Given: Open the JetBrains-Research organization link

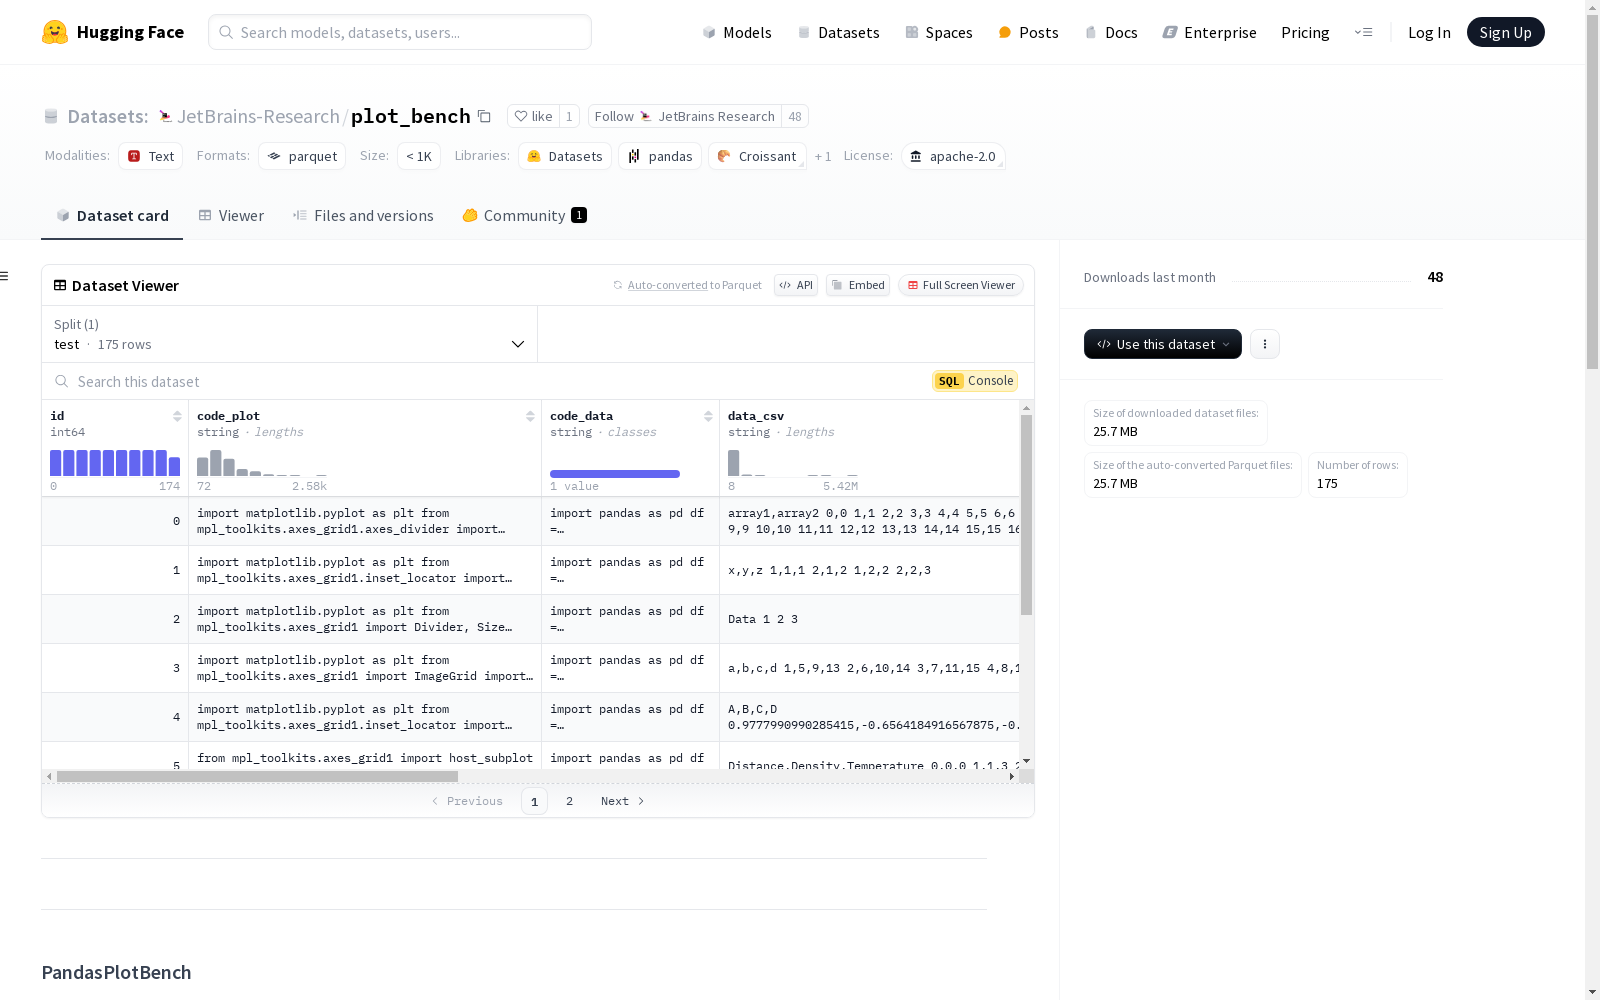Looking at the screenshot, I should tap(258, 116).
